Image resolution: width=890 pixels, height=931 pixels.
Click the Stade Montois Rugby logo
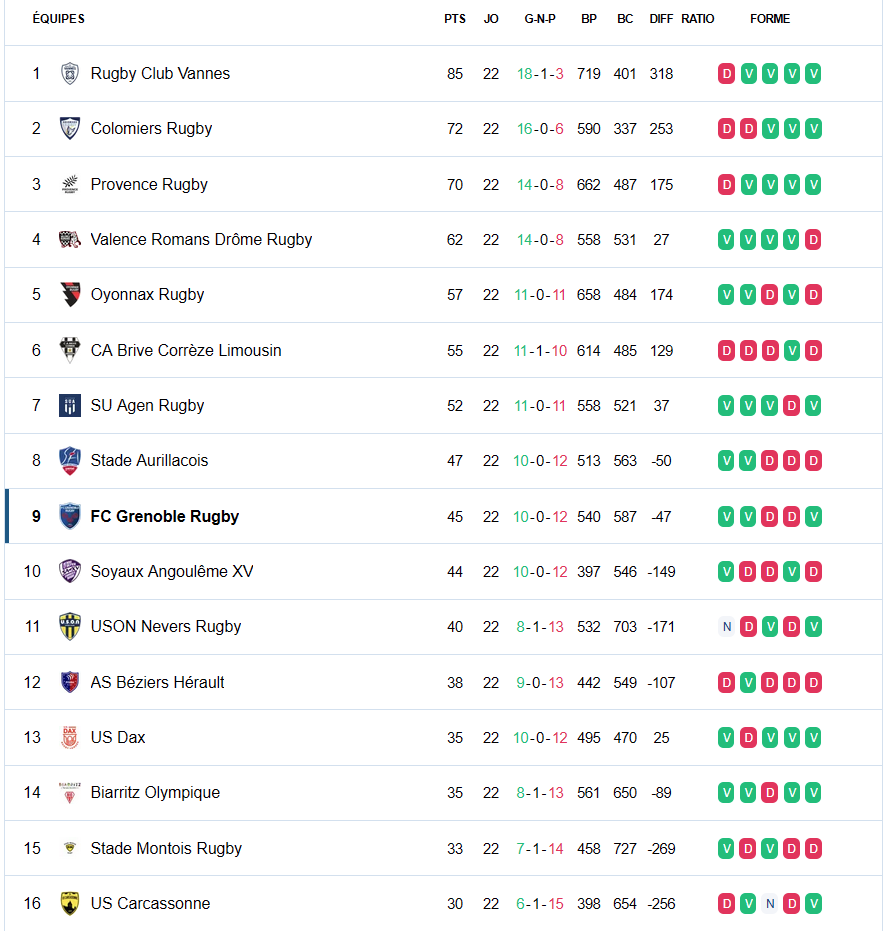pyautogui.click(x=69, y=849)
